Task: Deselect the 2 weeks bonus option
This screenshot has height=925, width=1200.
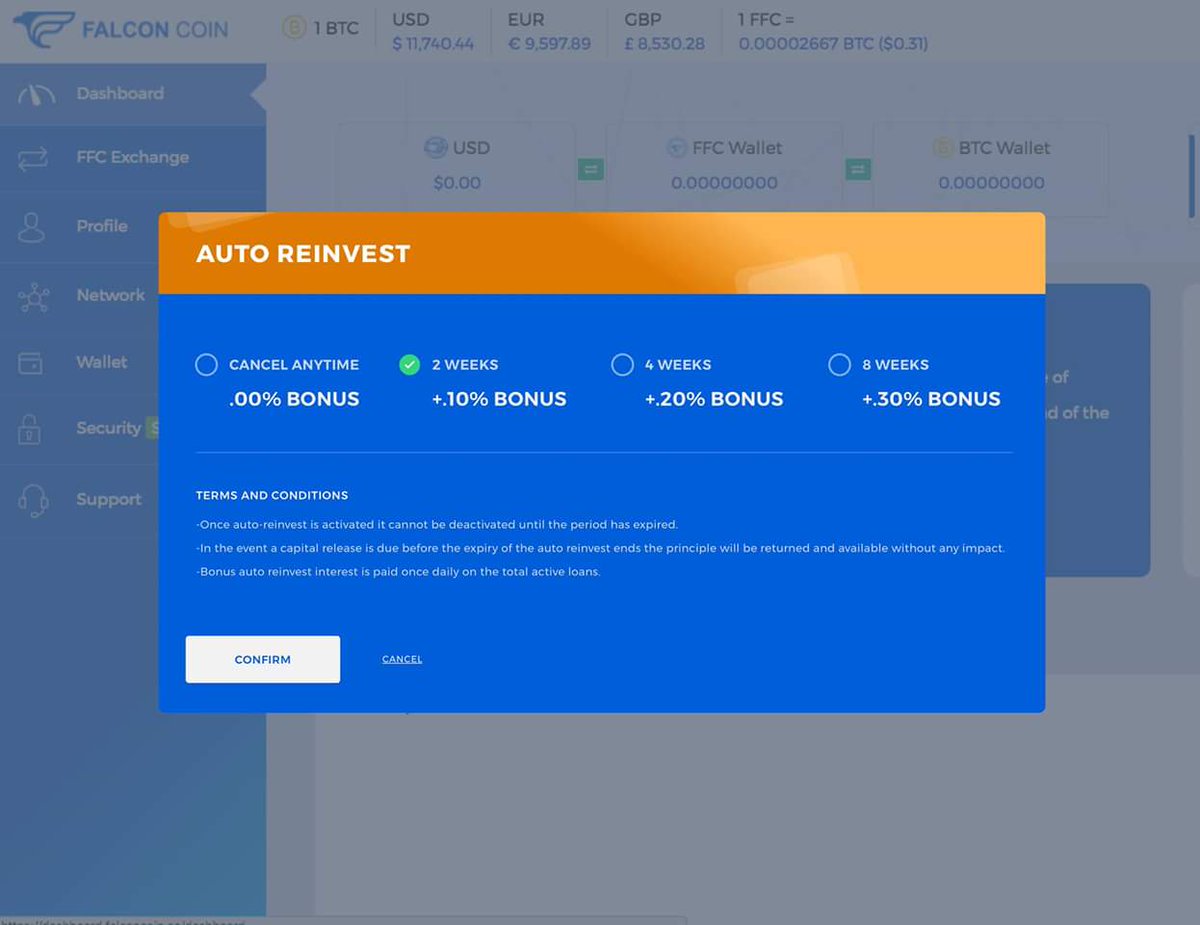Action: (x=409, y=364)
